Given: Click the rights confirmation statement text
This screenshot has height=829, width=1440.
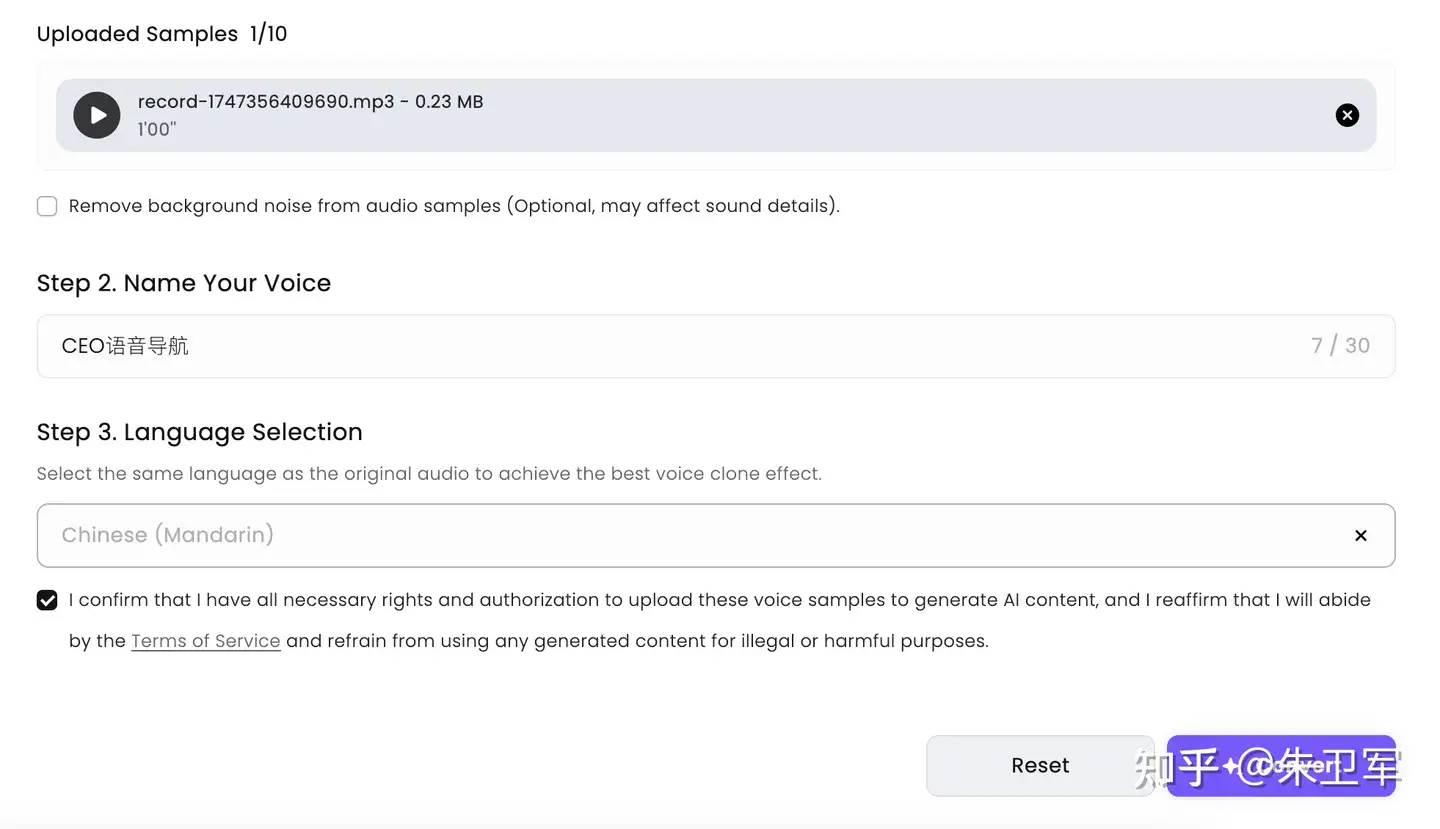Looking at the screenshot, I should pos(719,600).
